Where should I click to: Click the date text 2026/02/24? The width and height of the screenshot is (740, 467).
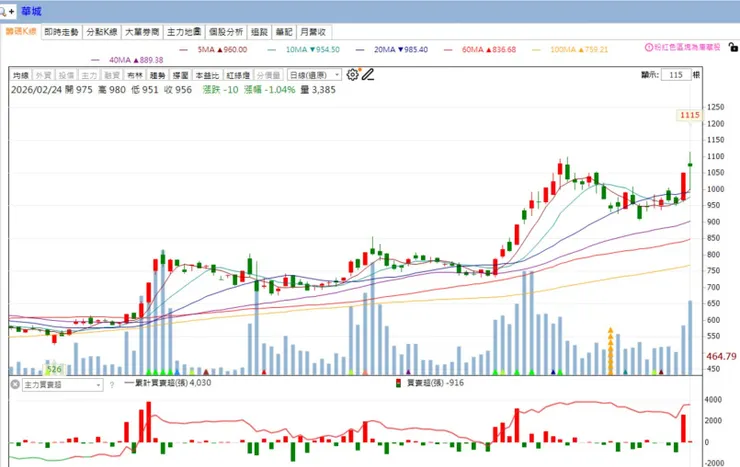(36, 90)
